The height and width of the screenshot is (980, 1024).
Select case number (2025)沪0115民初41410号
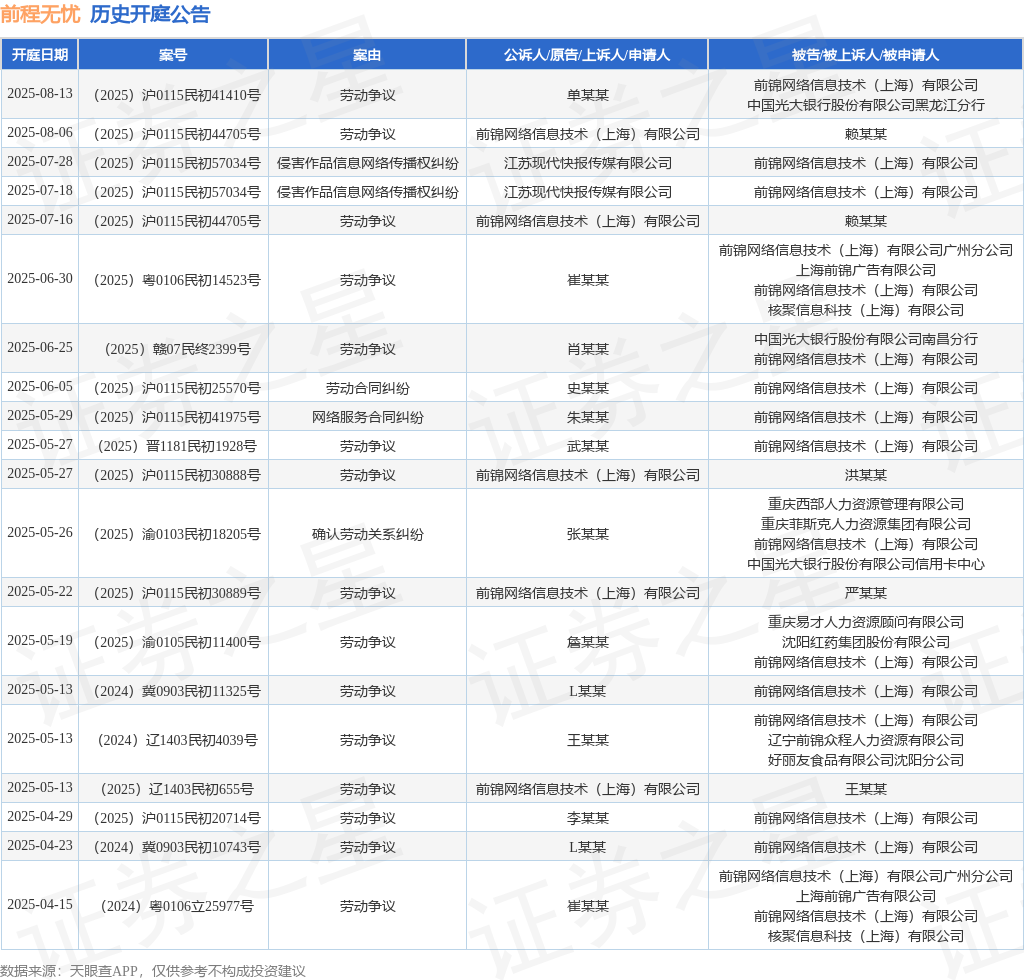pos(174,95)
